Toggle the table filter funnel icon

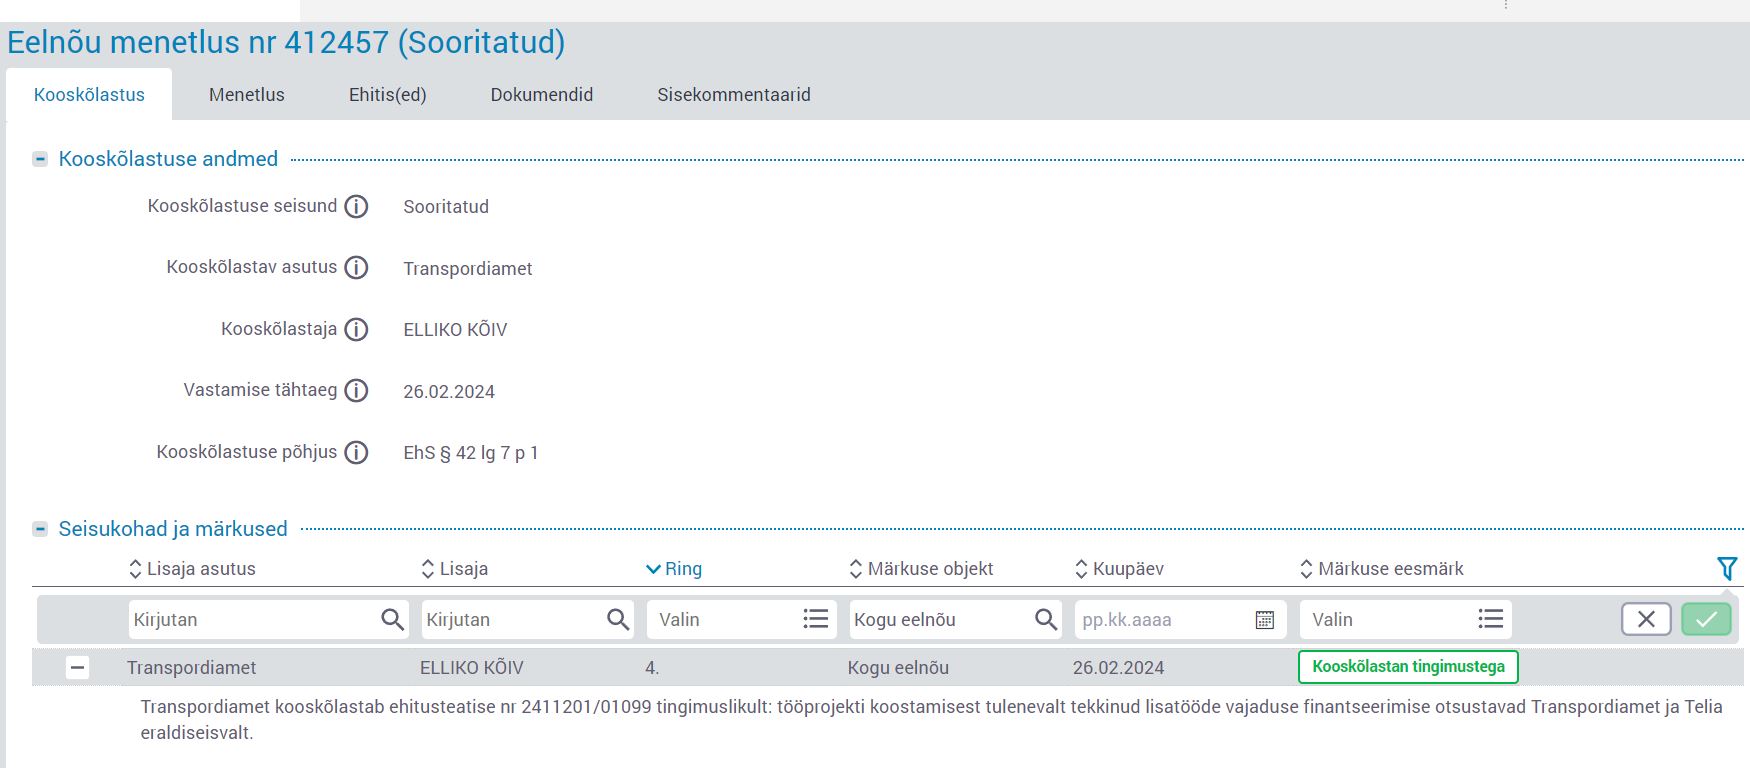click(x=1727, y=568)
